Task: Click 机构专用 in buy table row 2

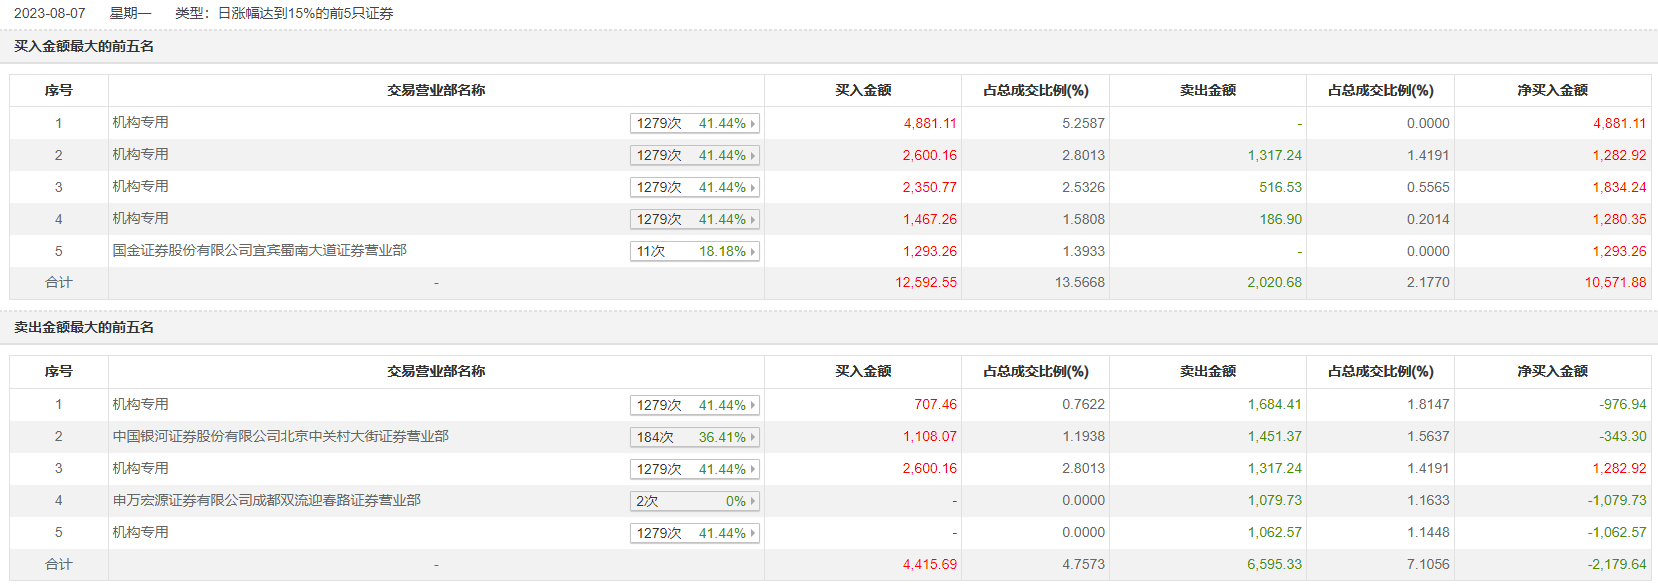Action: [x=140, y=154]
